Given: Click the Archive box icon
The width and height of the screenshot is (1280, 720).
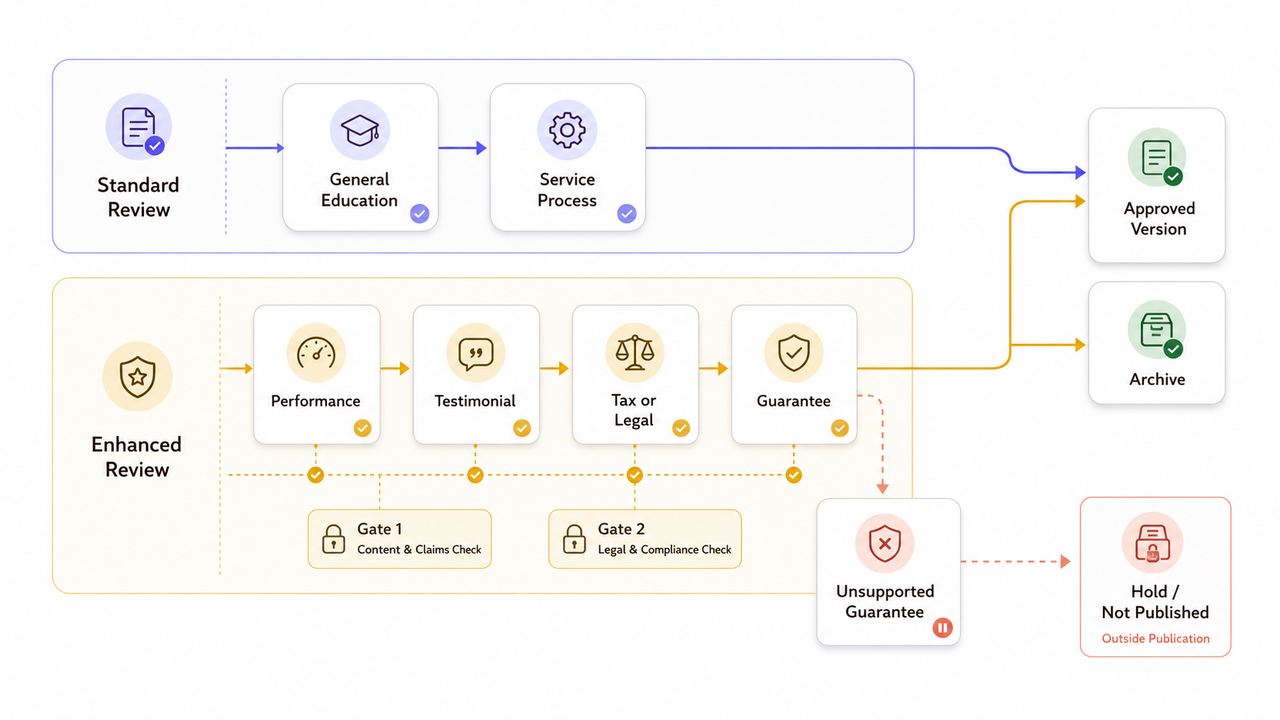Looking at the screenshot, I should point(1157,330).
